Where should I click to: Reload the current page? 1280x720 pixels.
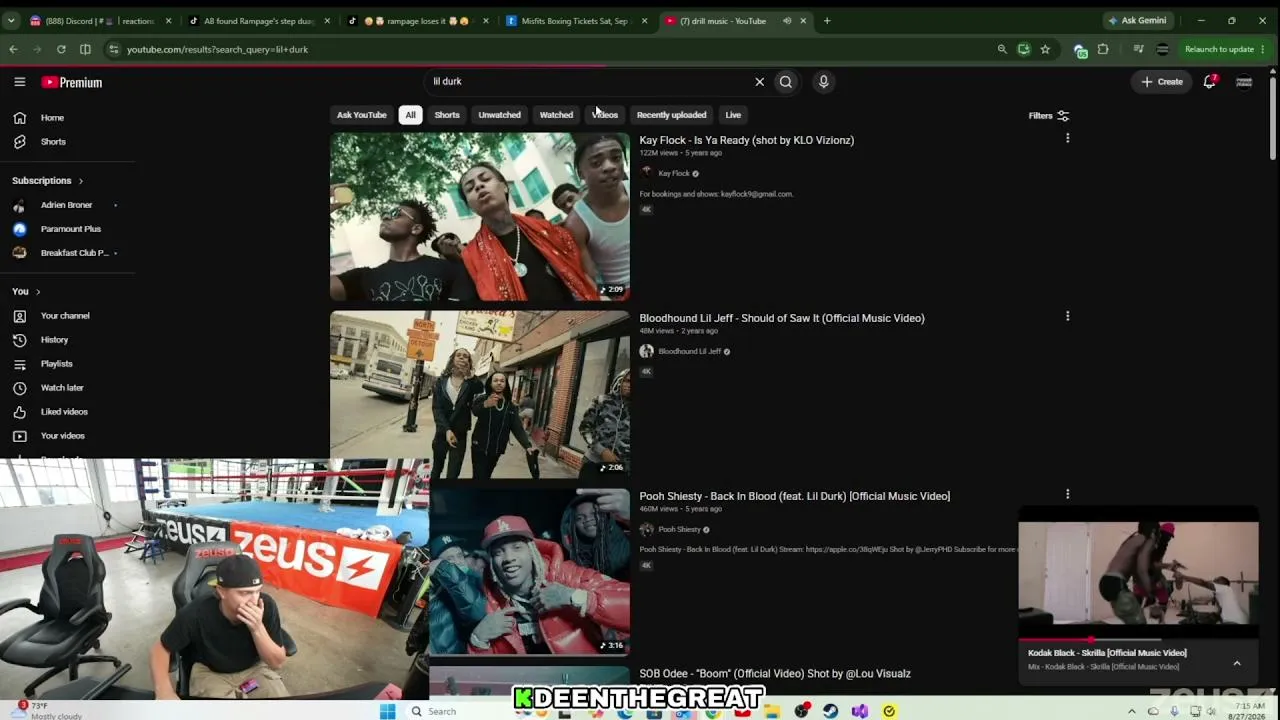point(61,49)
